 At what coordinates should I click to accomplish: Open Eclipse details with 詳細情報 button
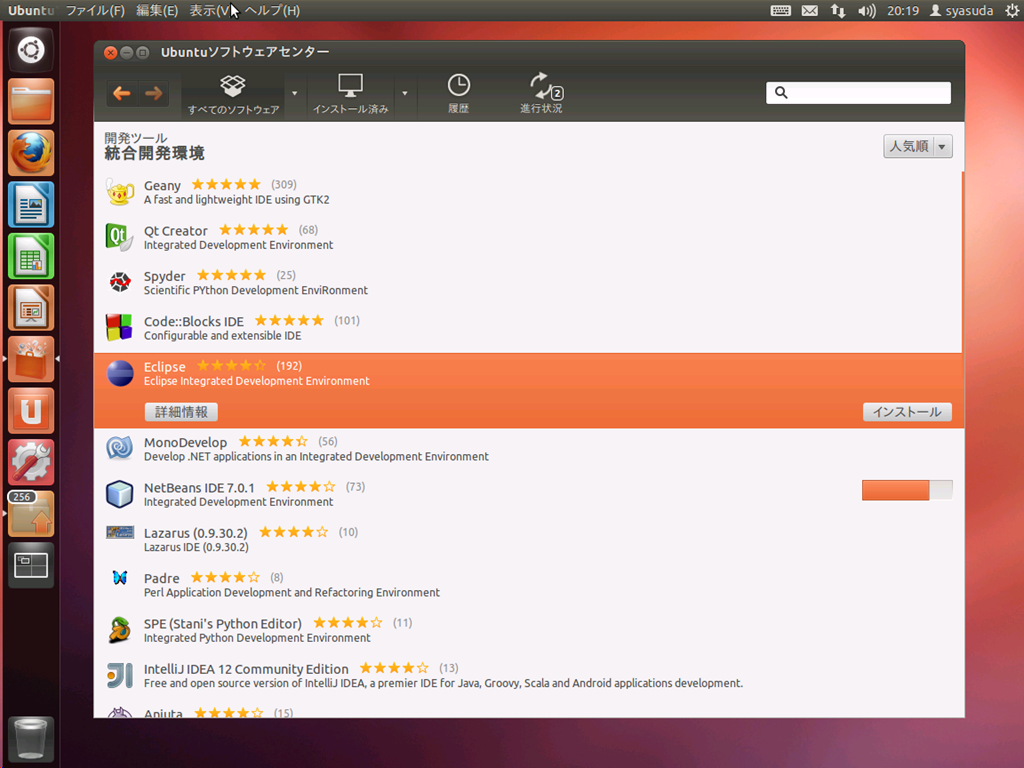tap(181, 412)
